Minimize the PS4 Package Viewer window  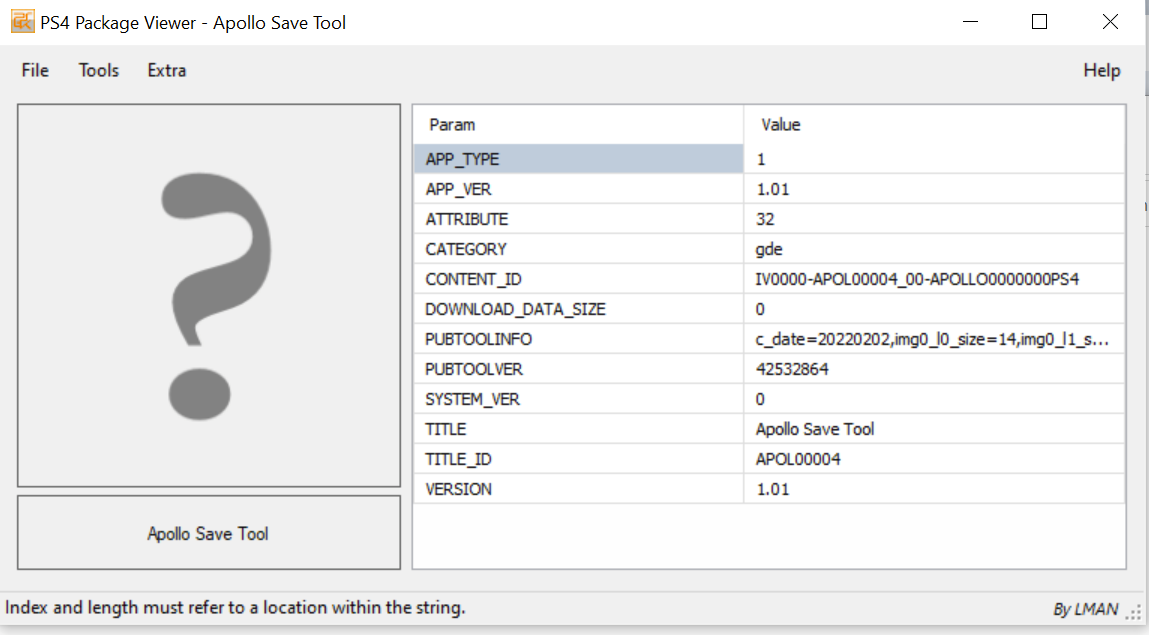tap(970, 22)
